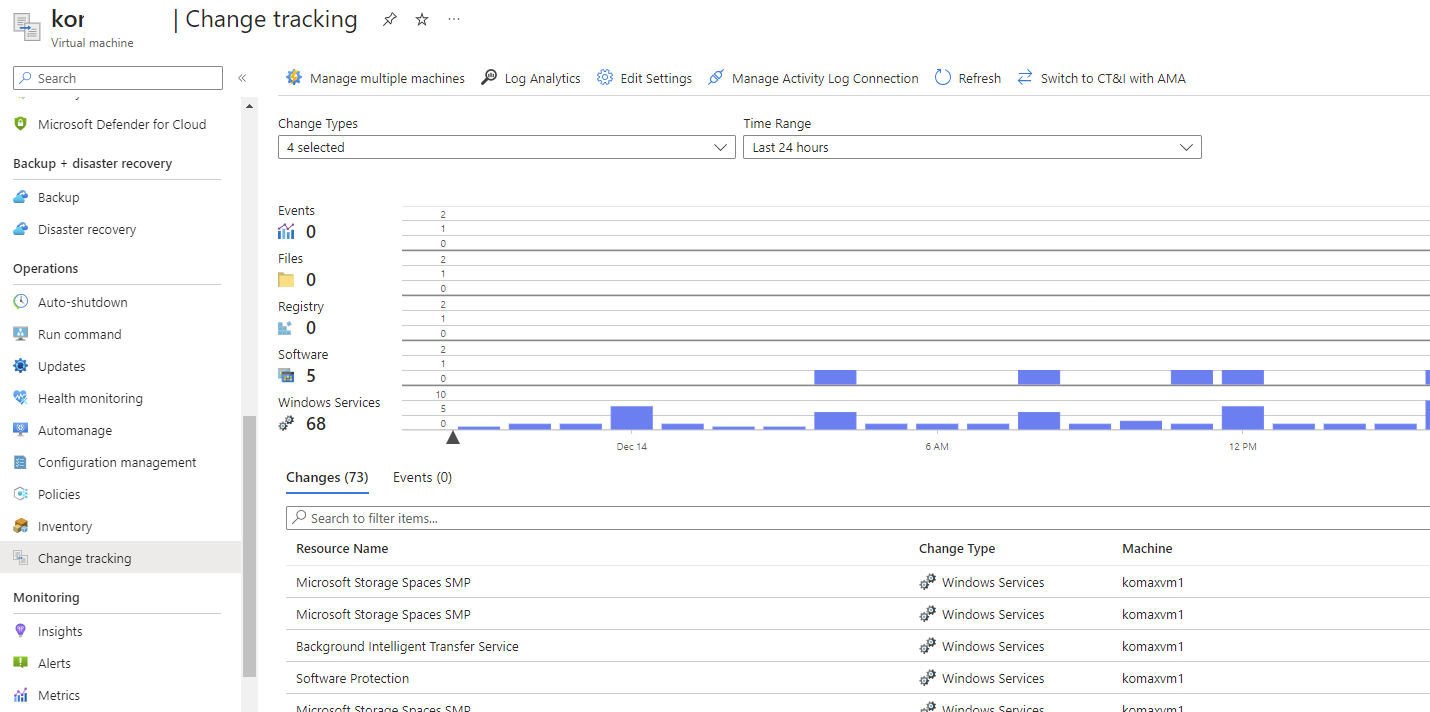Click Manage Activity Log Connection plug icon
1430x712 pixels.
(x=716, y=78)
